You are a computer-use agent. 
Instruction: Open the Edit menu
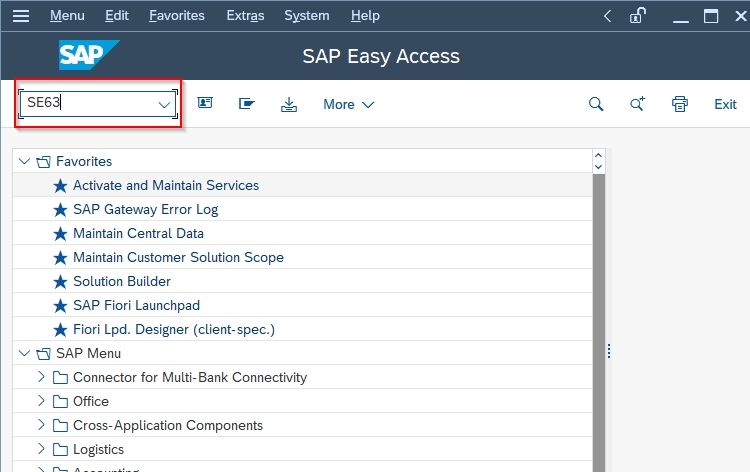(x=117, y=16)
